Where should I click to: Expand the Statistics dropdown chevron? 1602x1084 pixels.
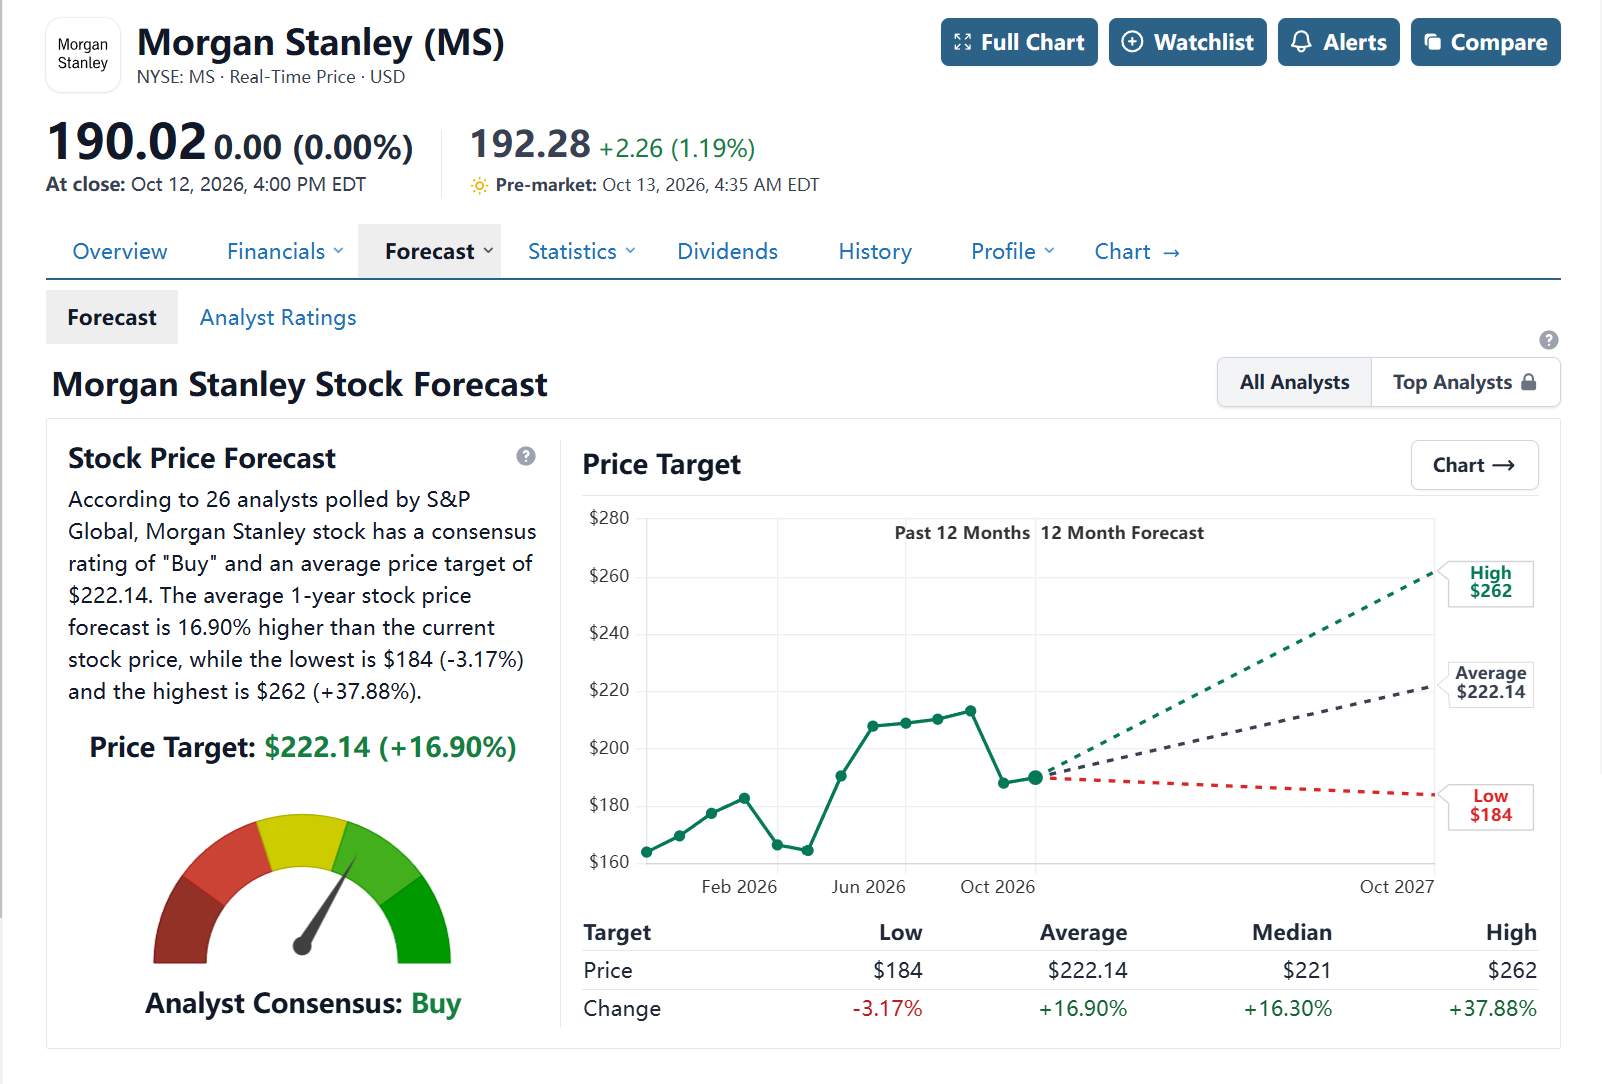point(630,251)
